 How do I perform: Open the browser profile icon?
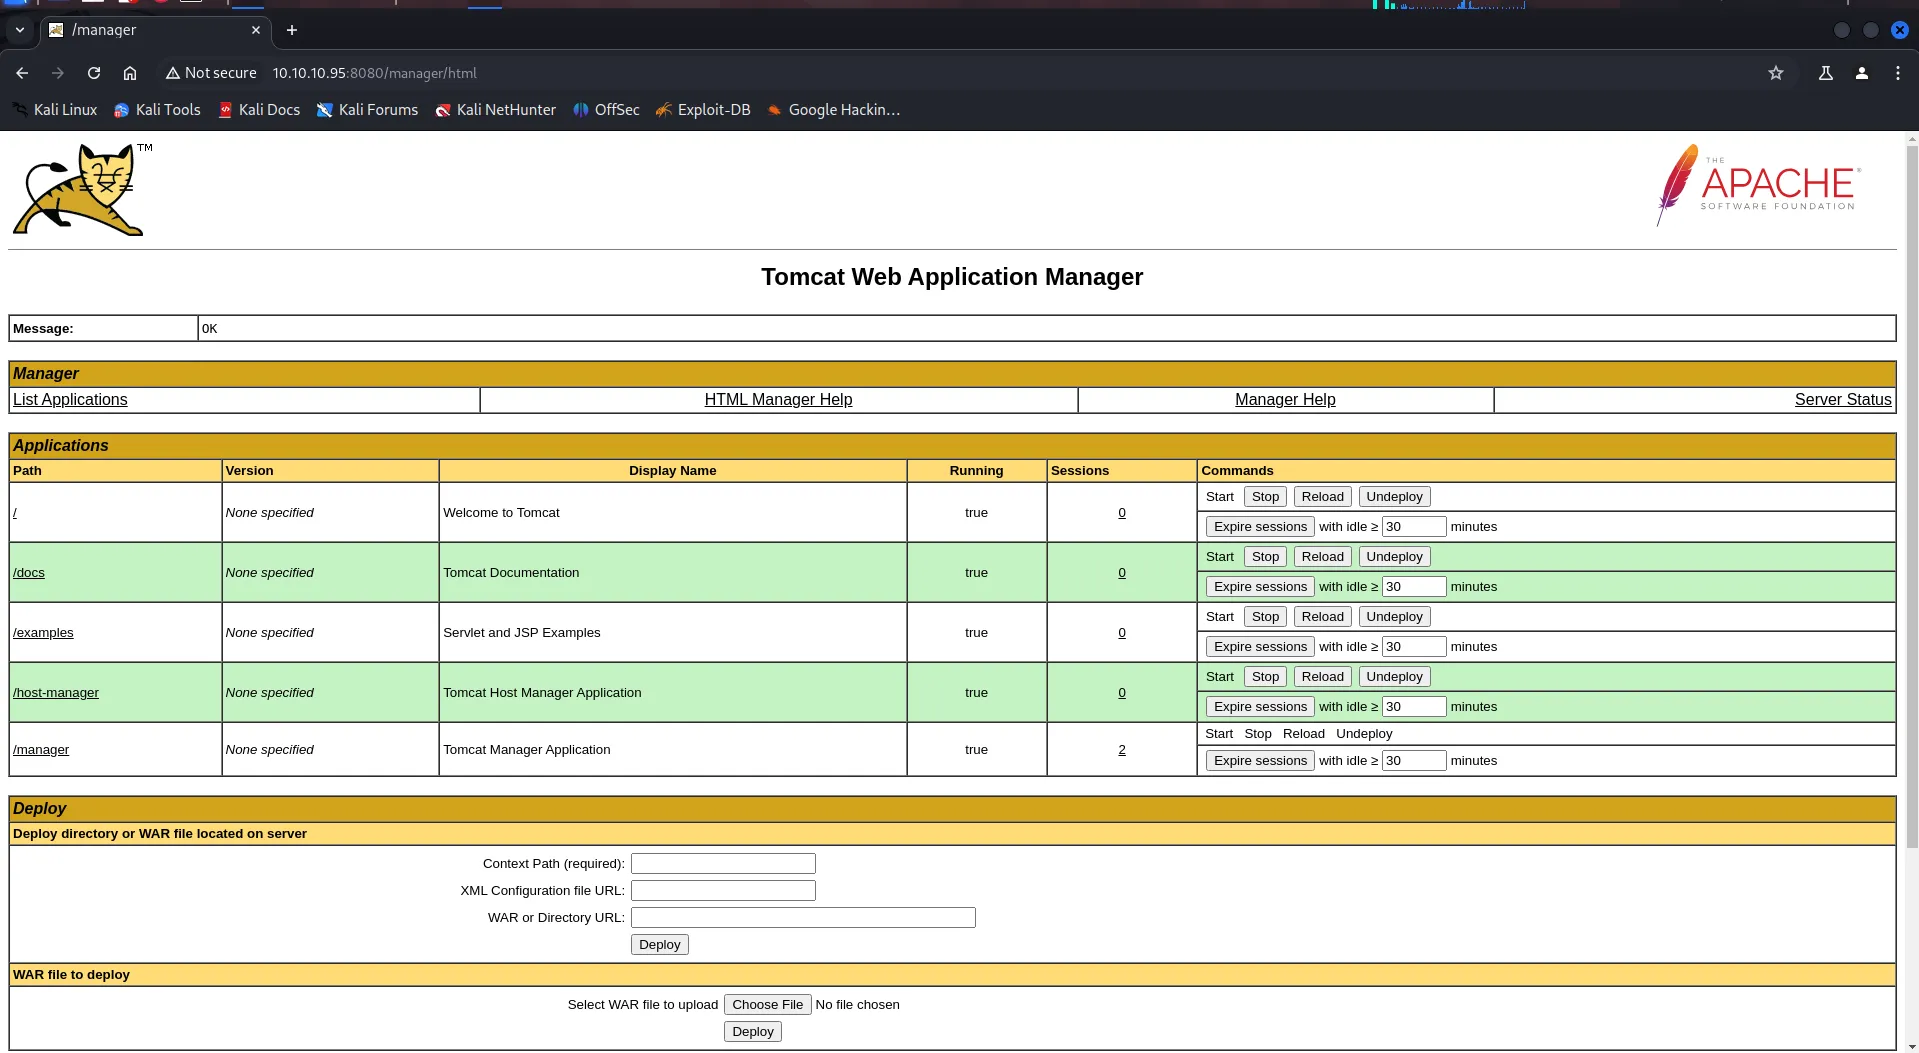tap(1862, 73)
